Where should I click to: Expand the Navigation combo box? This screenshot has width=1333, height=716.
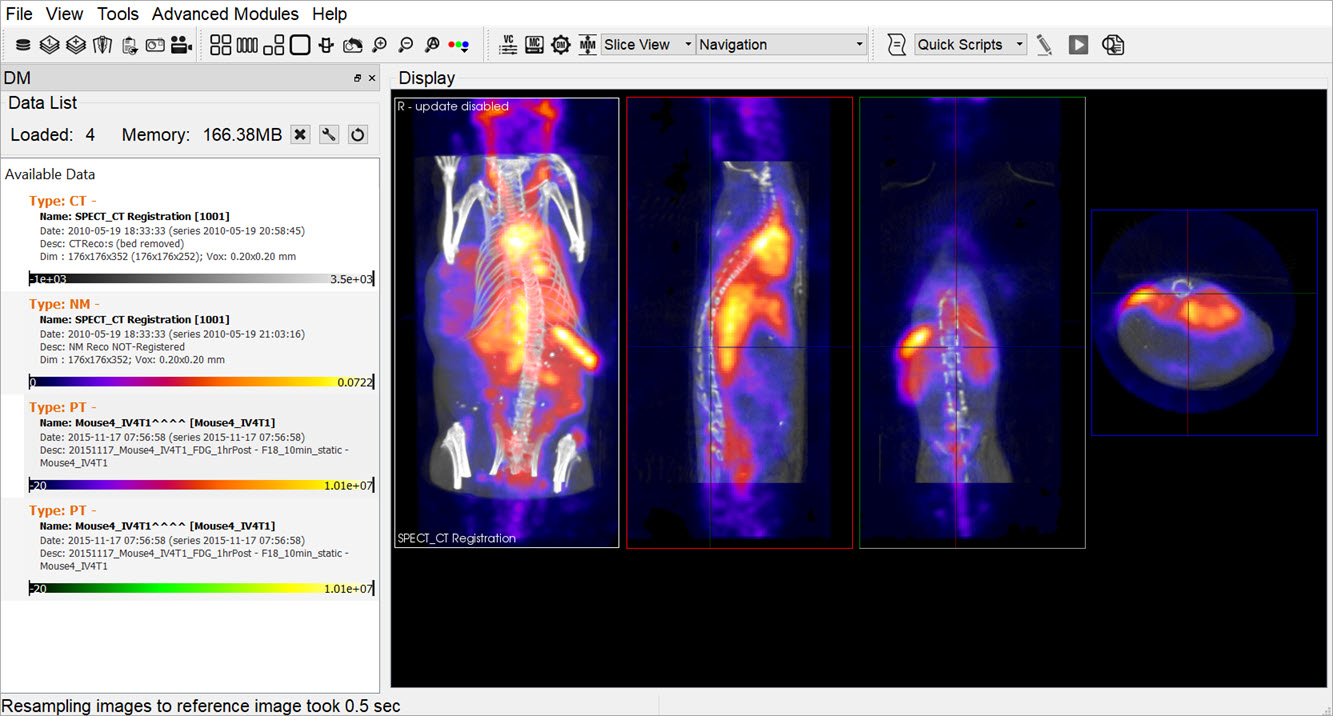781,45
